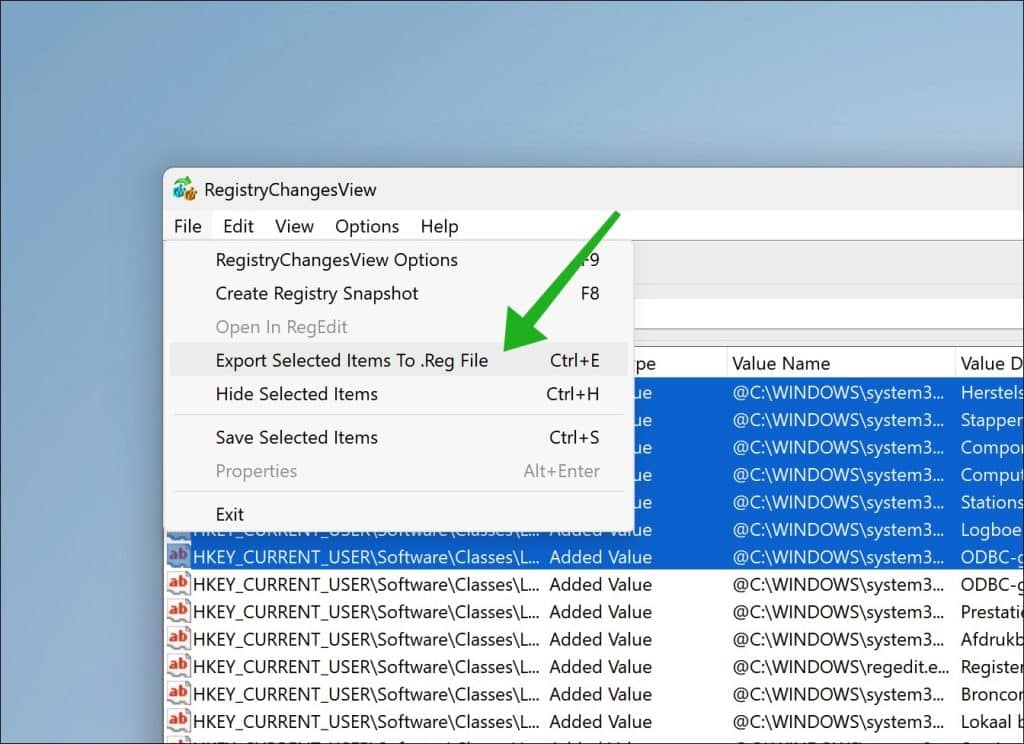This screenshot has width=1024, height=744.
Task: Click the Value D... column header
Action: click(x=989, y=363)
